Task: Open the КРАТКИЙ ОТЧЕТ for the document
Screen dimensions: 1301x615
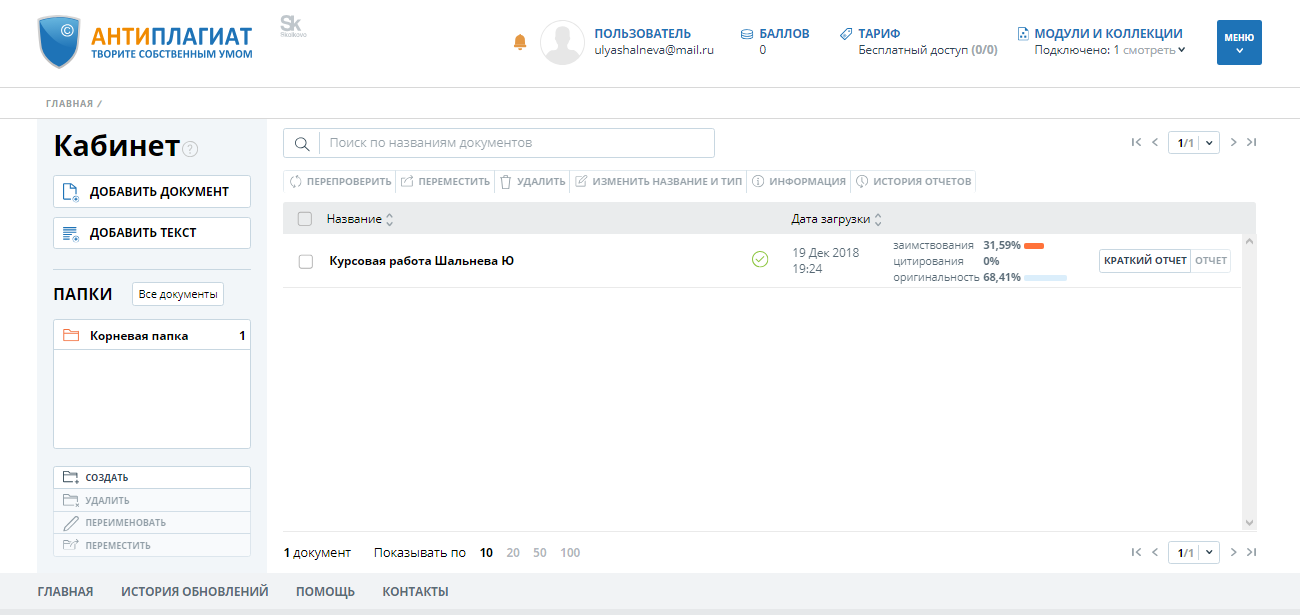Action: (x=1144, y=261)
